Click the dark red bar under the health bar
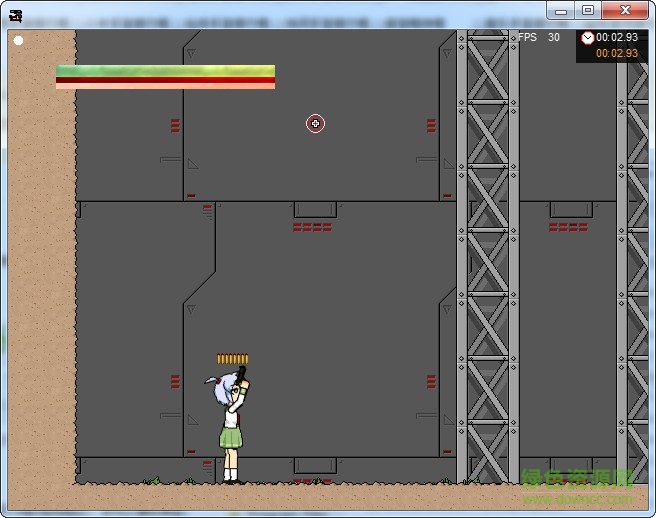 (x=165, y=80)
